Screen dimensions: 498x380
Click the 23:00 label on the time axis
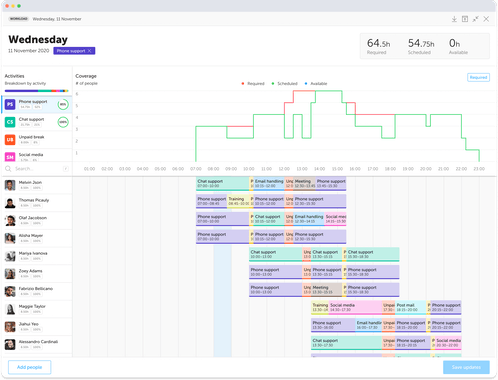click(479, 169)
